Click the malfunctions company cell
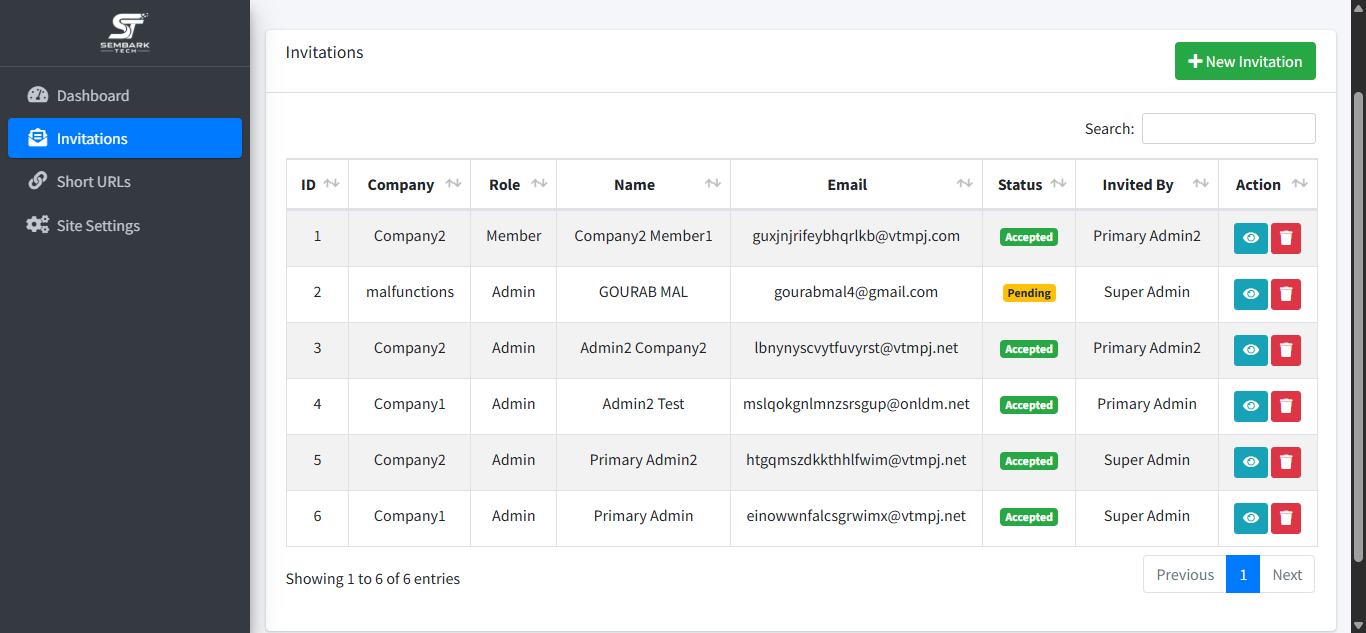 click(x=409, y=292)
